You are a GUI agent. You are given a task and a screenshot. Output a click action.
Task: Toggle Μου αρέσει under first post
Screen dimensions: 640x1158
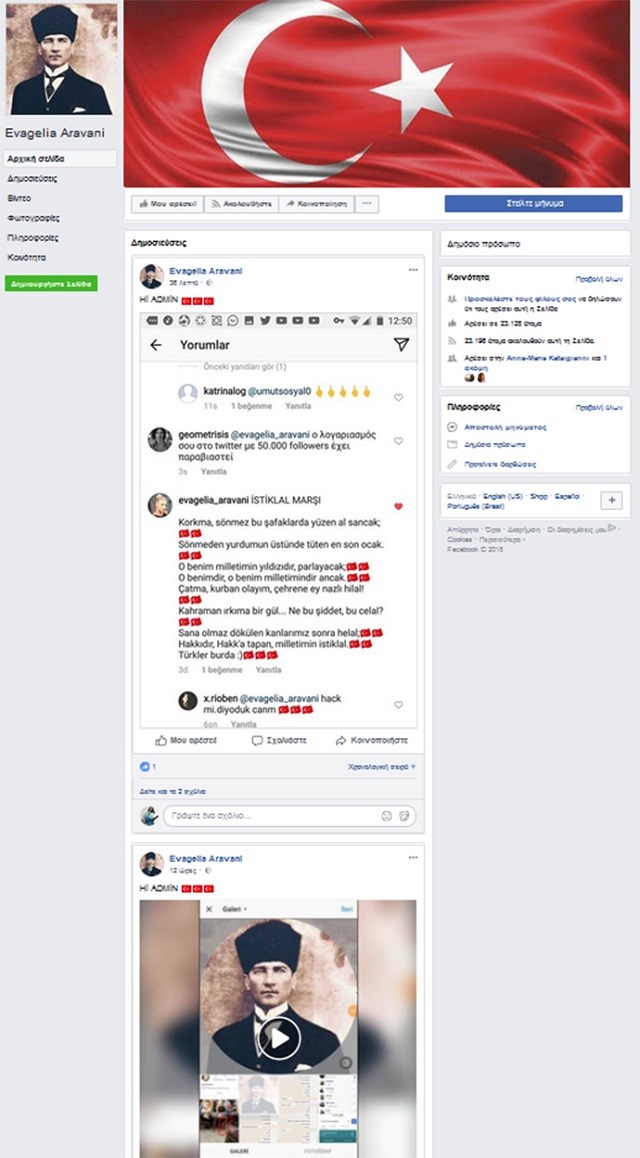pos(186,740)
